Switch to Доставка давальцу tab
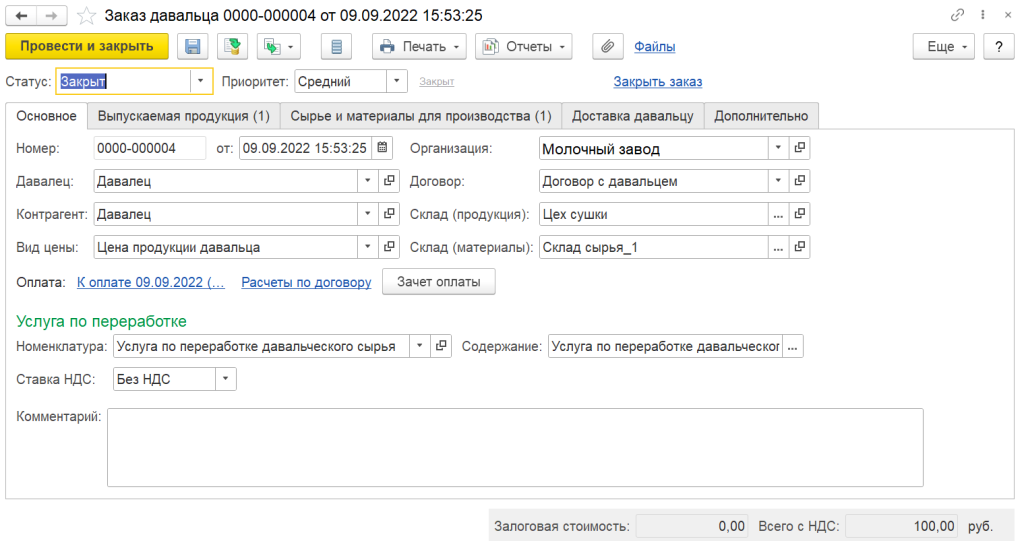This screenshot has width=1024, height=541. (633, 116)
